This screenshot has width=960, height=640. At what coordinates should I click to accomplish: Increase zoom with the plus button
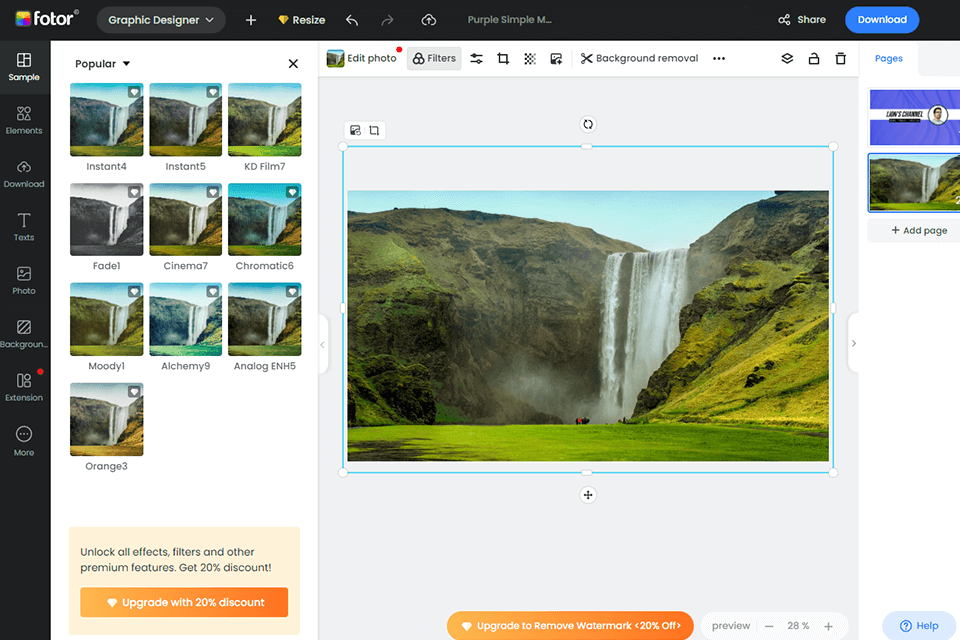click(828, 626)
